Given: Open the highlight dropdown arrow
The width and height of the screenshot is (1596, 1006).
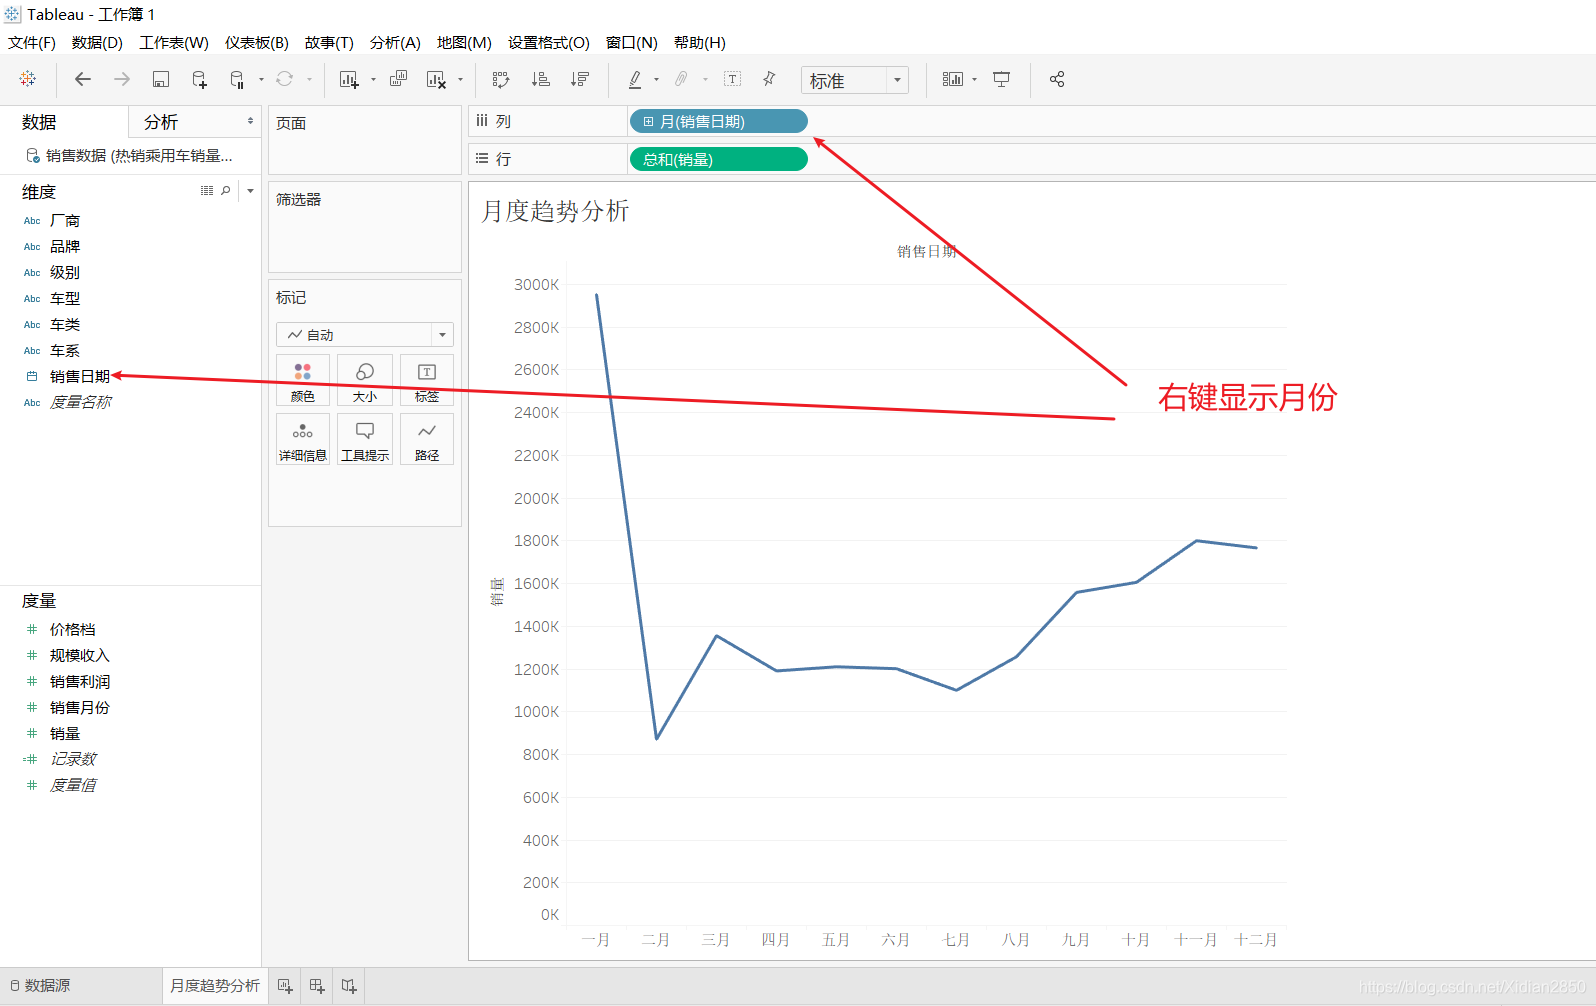Looking at the screenshot, I should pyautogui.click(x=656, y=79).
